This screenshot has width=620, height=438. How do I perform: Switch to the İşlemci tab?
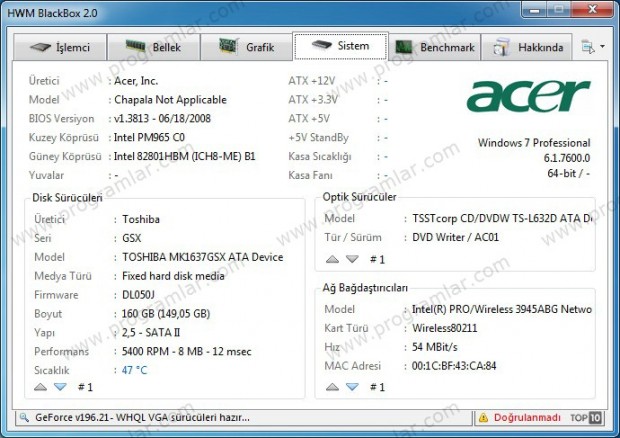click(x=60, y=47)
